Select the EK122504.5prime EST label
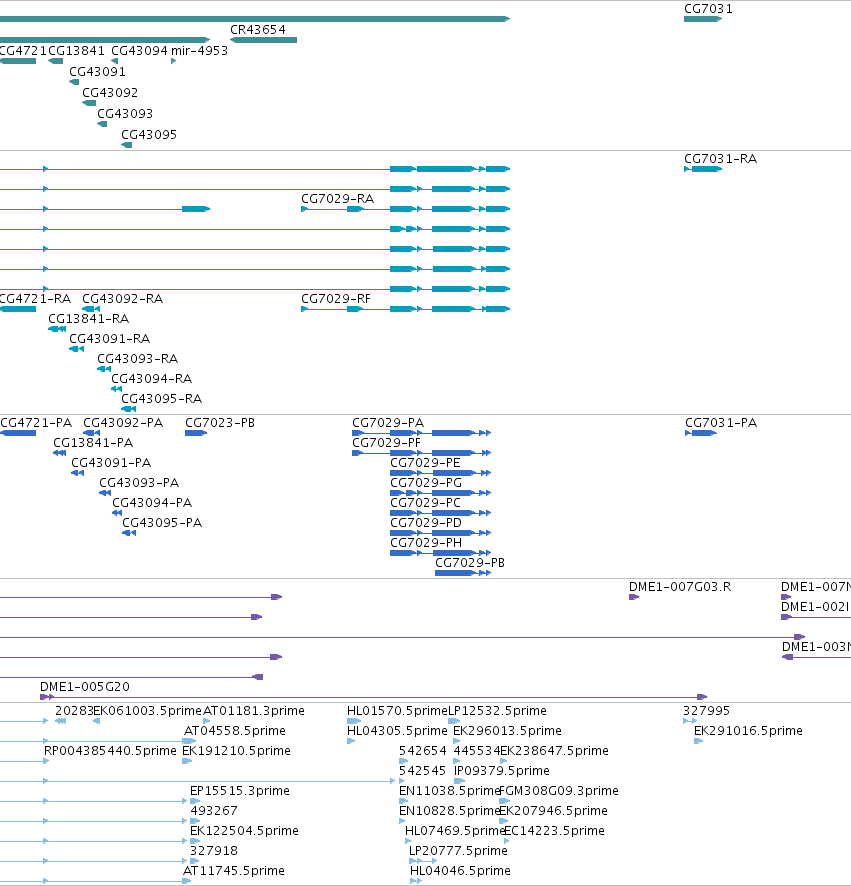Image resolution: width=851 pixels, height=886 pixels. (x=244, y=831)
